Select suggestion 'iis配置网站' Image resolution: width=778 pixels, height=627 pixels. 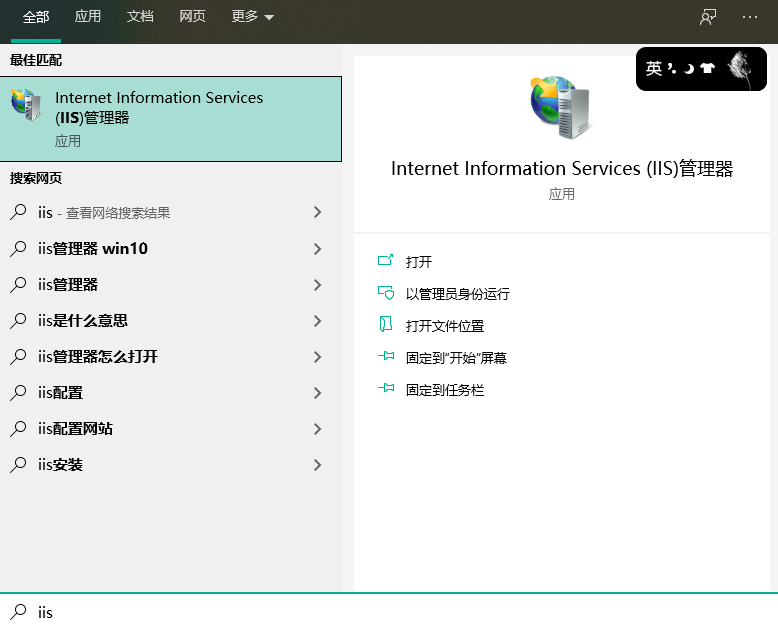pos(171,429)
